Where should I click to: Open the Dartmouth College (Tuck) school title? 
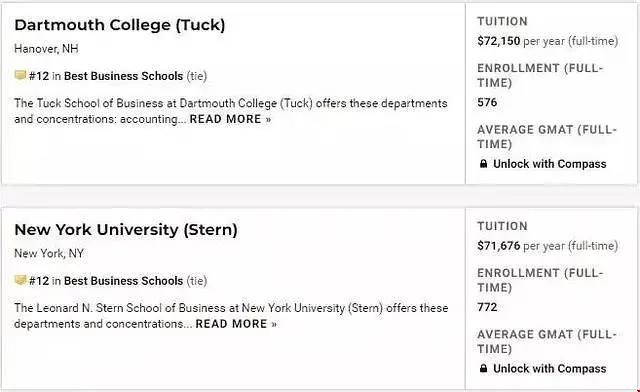120,25
